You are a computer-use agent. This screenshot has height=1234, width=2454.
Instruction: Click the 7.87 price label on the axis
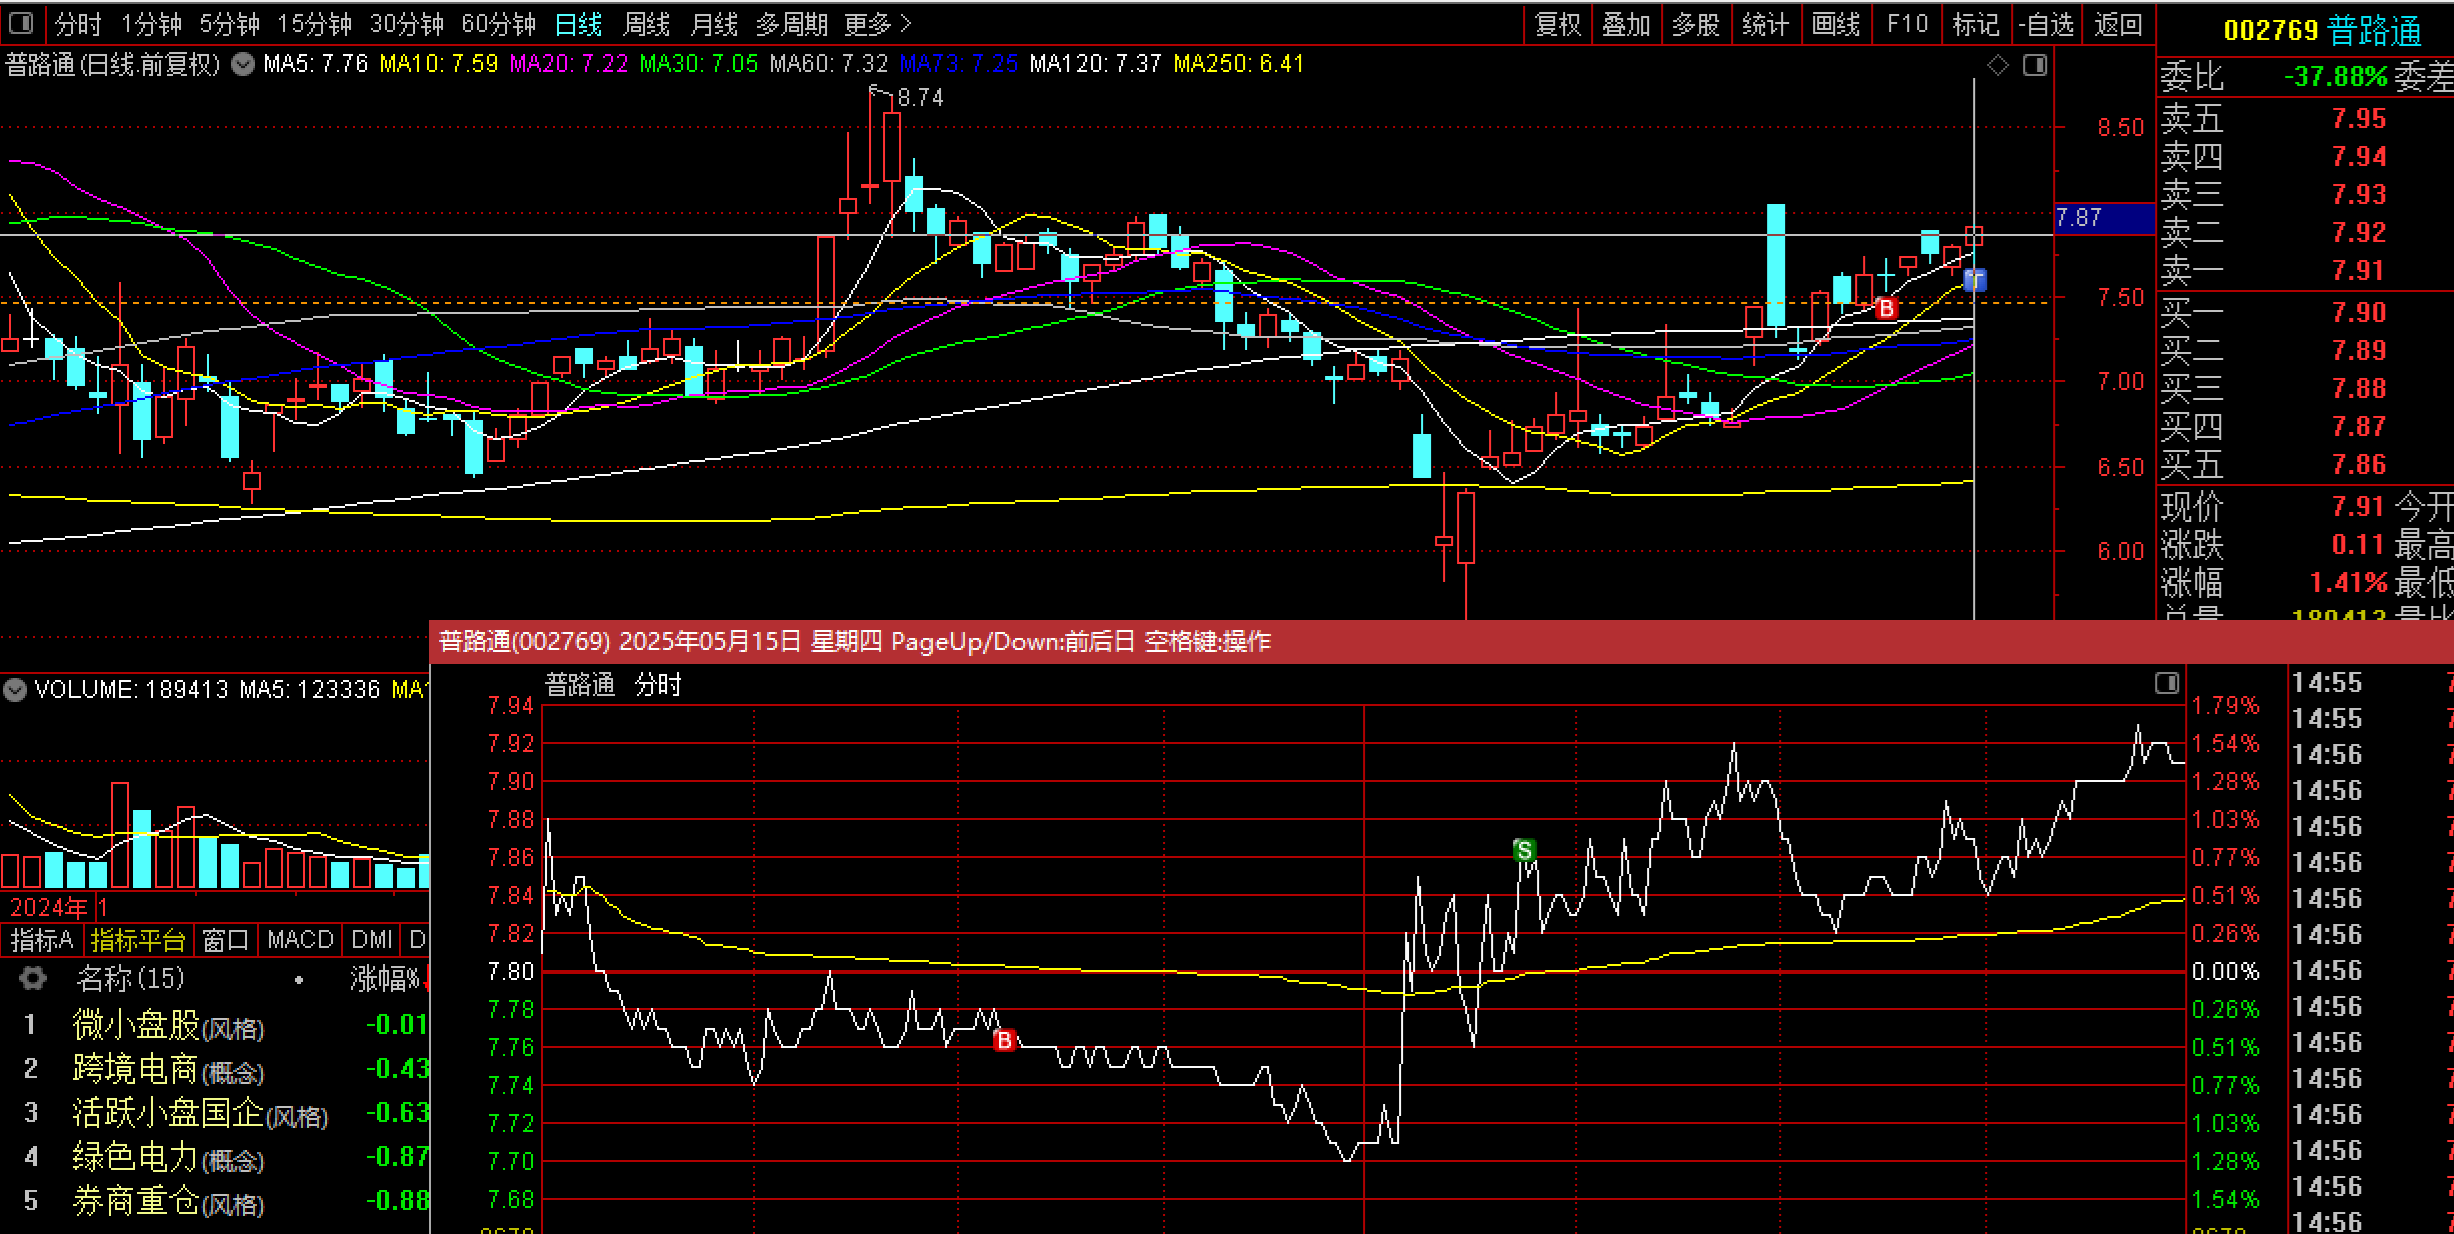[x=2103, y=218]
